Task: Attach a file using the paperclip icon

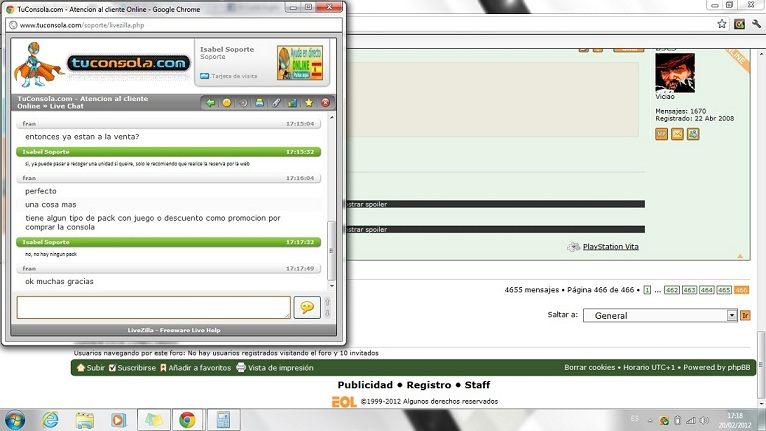Action: [x=276, y=103]
